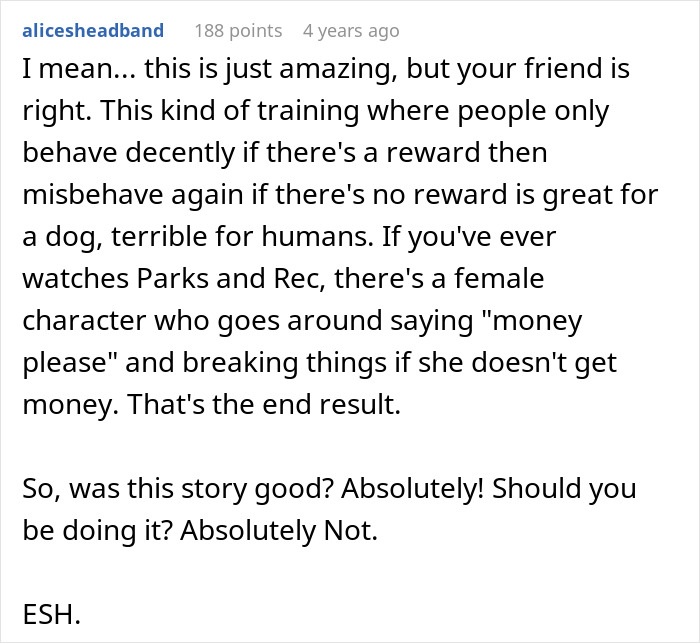Click the opening words I mean...
Screen dimensions: 700x643
[x=66, y=69]
